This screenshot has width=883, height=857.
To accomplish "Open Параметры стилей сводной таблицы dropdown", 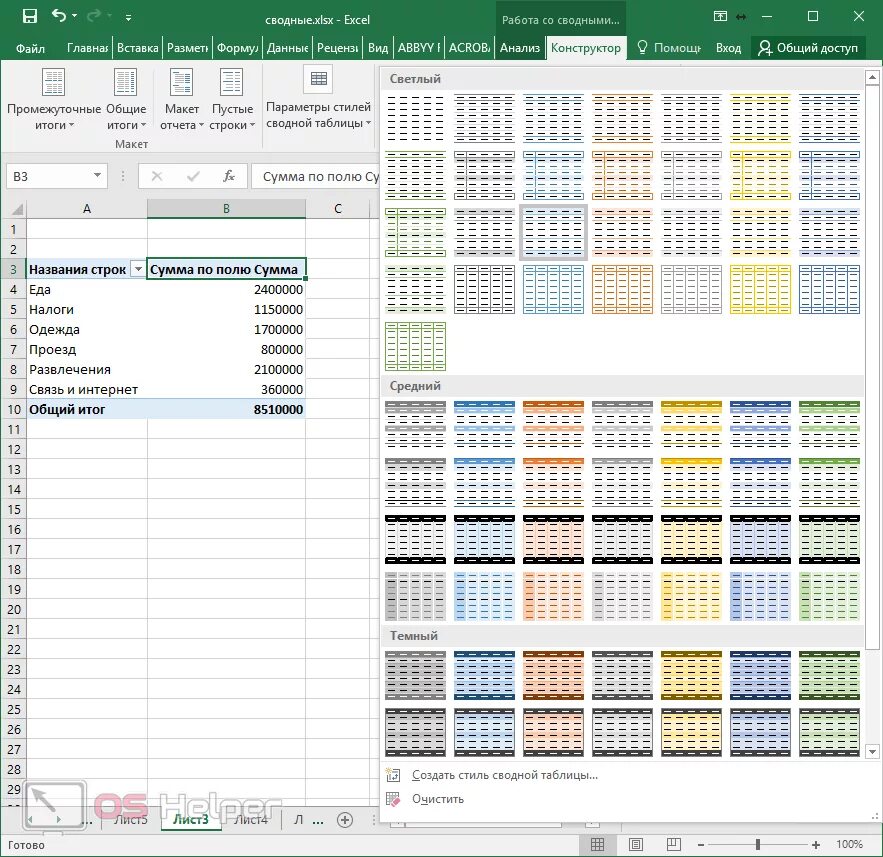I will (318, 98).
